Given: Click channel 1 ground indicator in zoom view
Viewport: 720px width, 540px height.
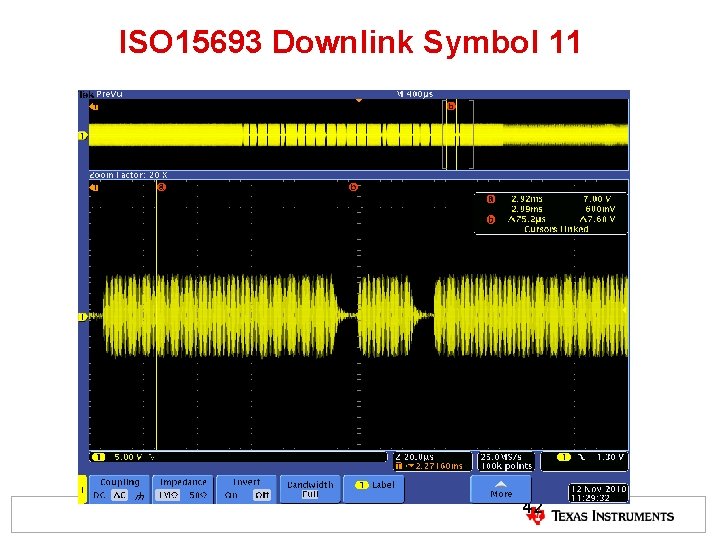Looking at the screenshot, I should tap(83, 317).
